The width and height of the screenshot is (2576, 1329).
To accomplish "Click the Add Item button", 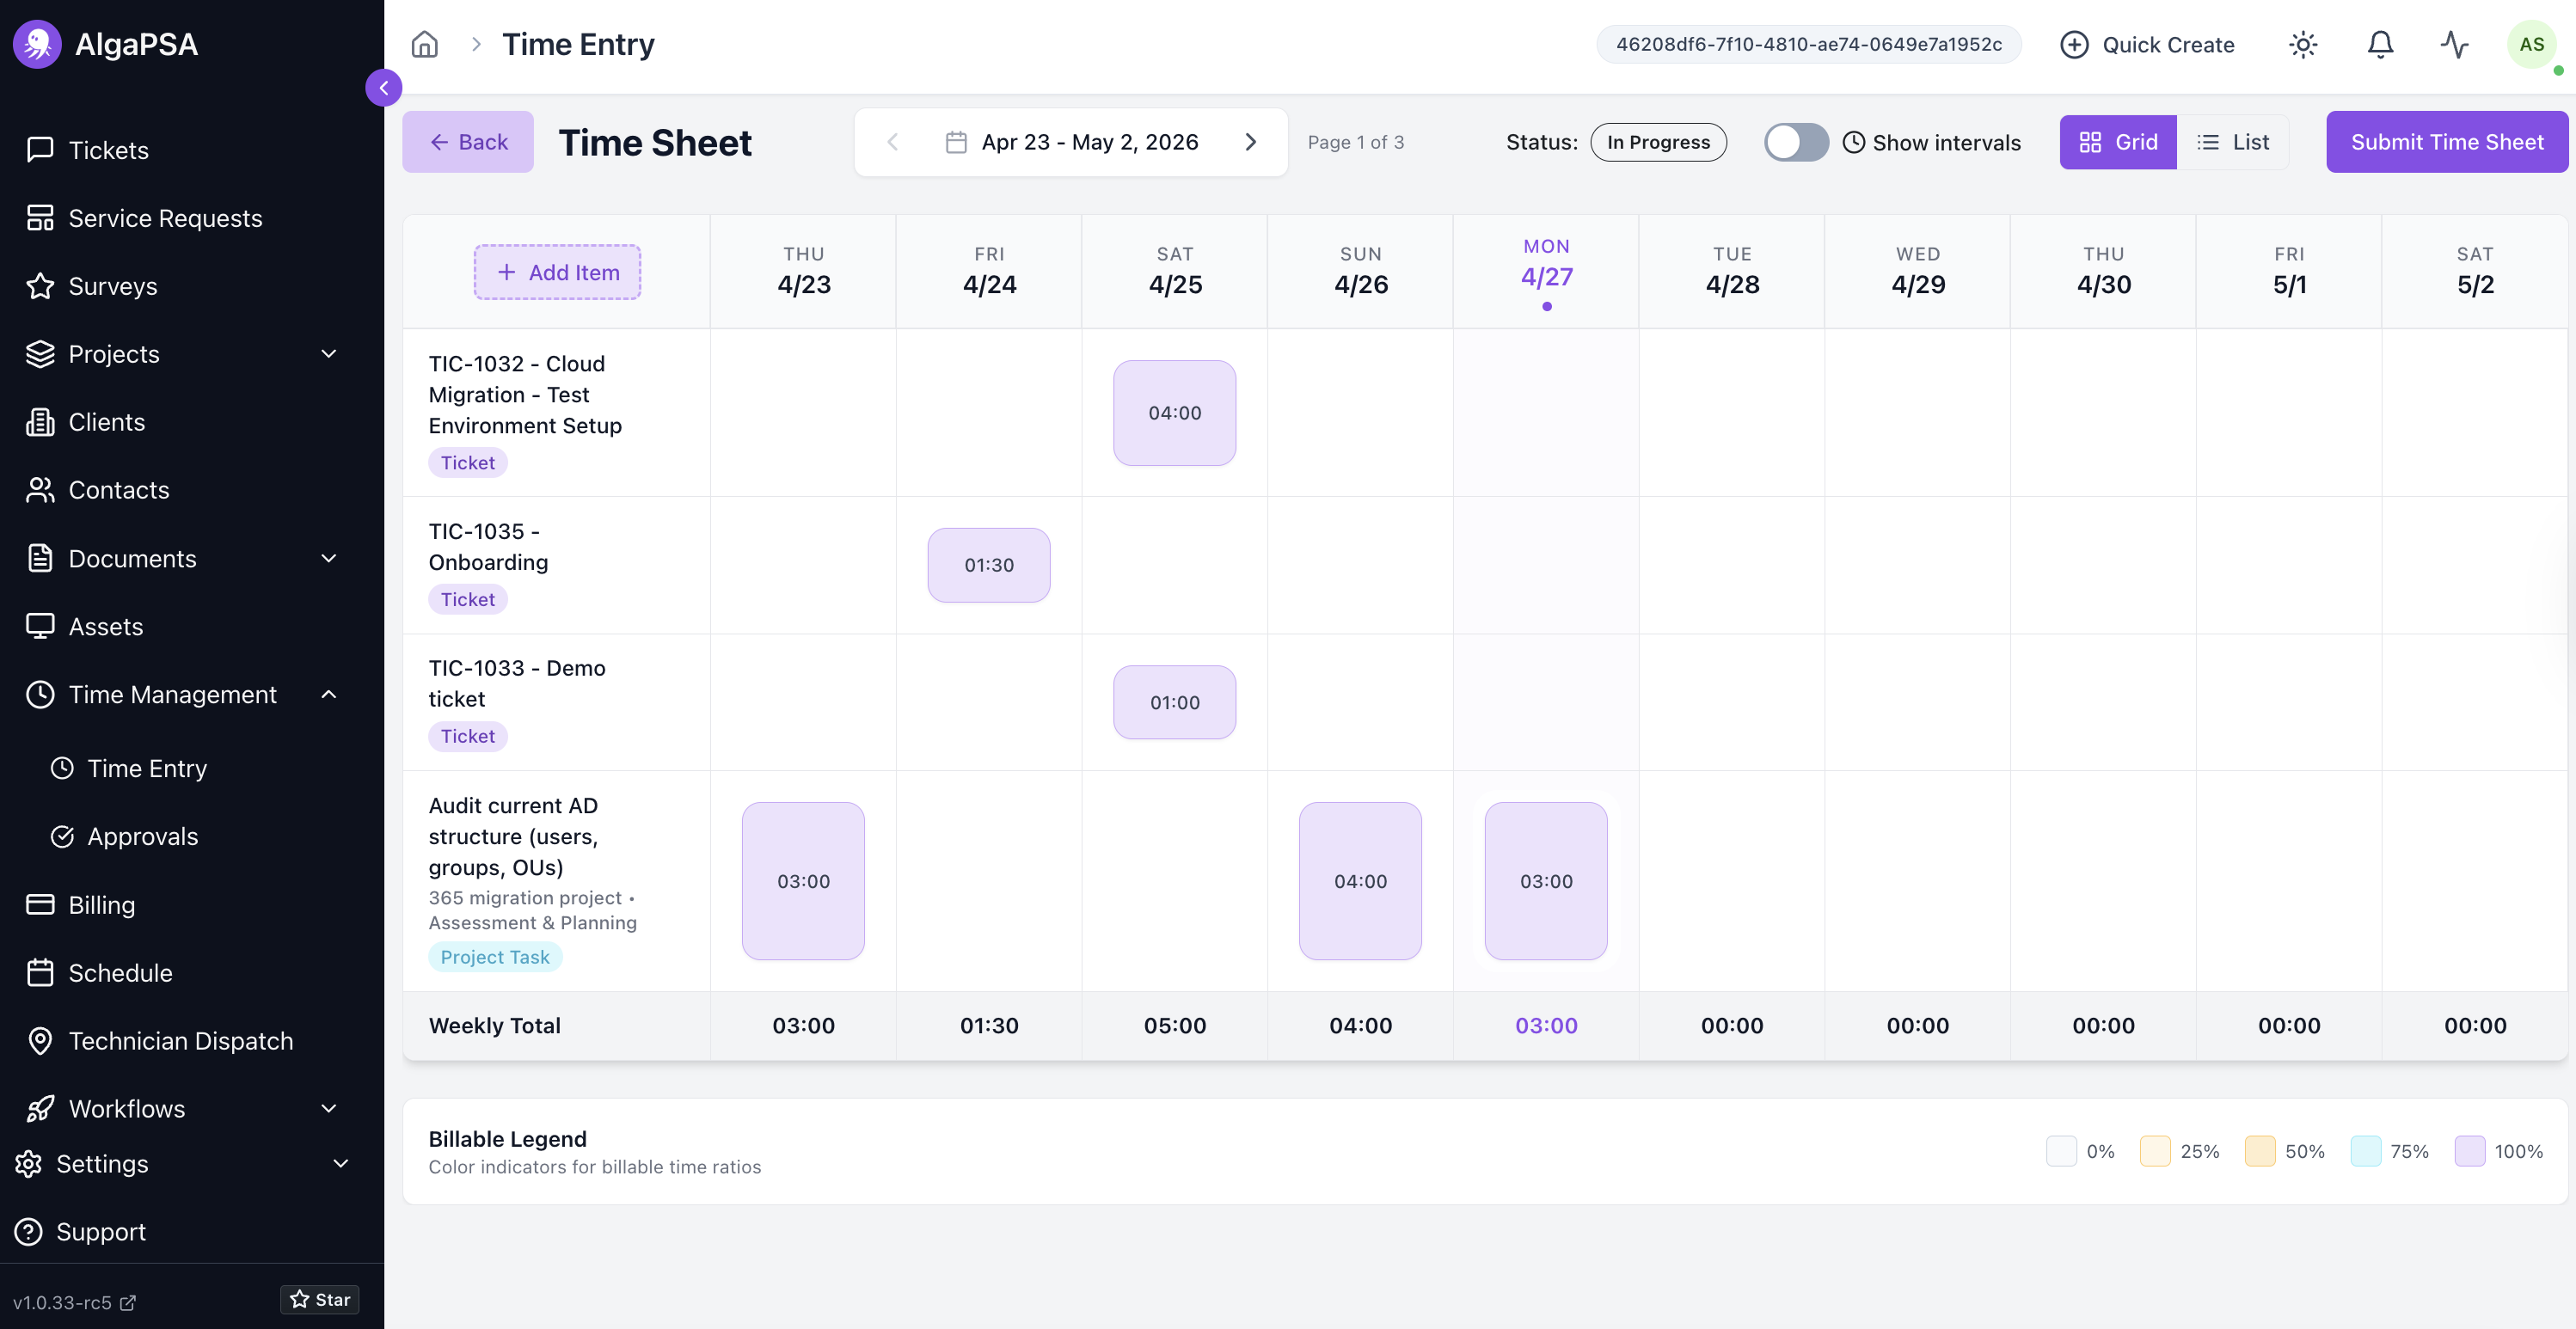I will coord(557,272).
